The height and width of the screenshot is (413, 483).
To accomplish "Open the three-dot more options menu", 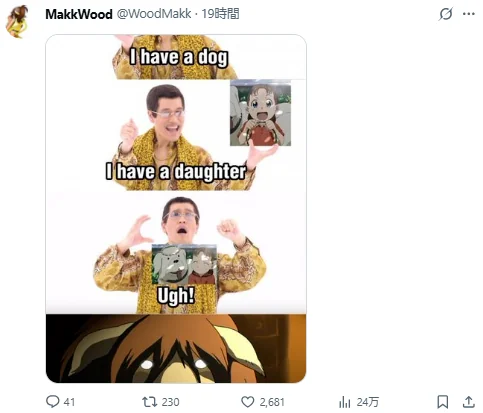I will click(469, 14).
